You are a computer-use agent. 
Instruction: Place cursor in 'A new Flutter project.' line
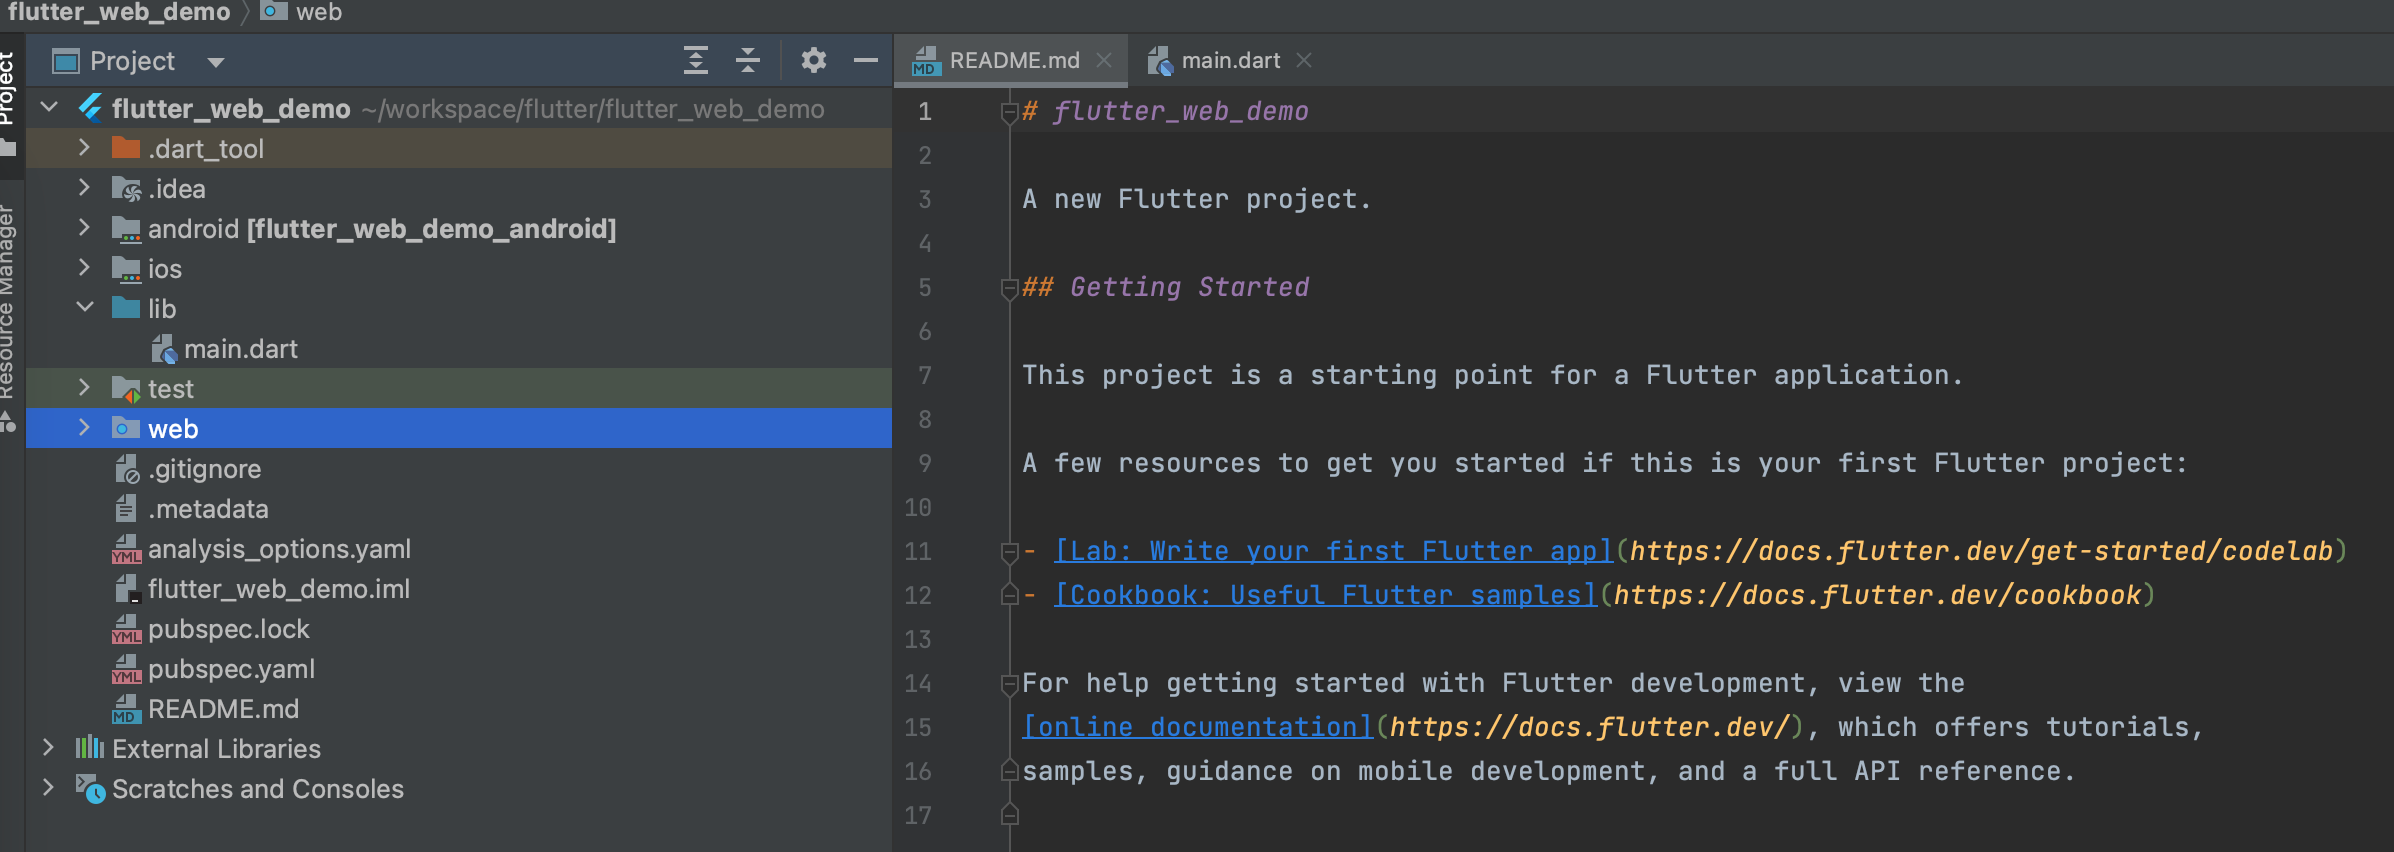point(1196,199)
